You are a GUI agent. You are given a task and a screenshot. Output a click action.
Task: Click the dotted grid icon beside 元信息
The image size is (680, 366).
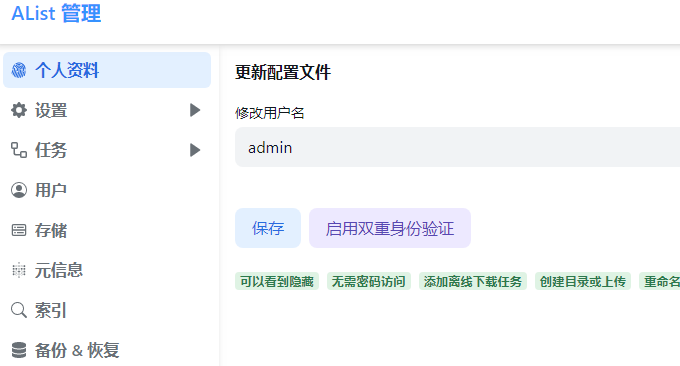coord(19,270)
